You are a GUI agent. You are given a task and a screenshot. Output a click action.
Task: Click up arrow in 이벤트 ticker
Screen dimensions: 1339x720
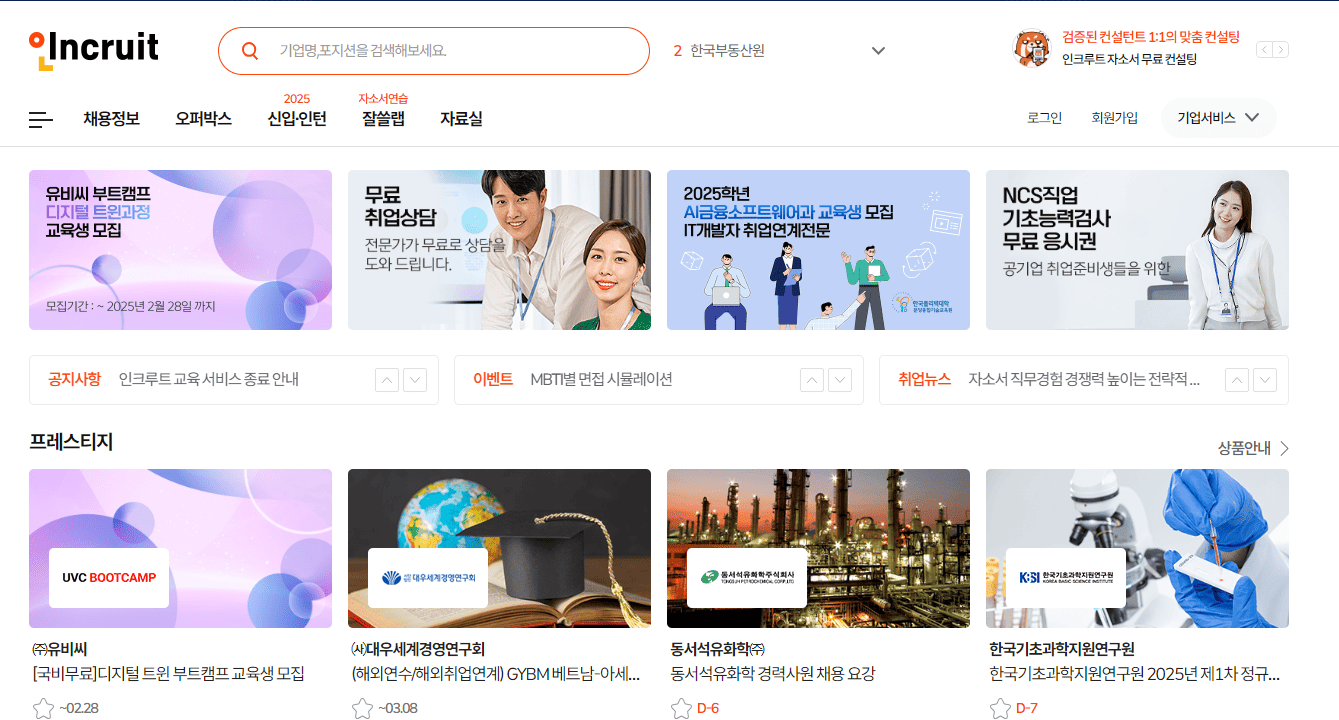pos(812,380)
